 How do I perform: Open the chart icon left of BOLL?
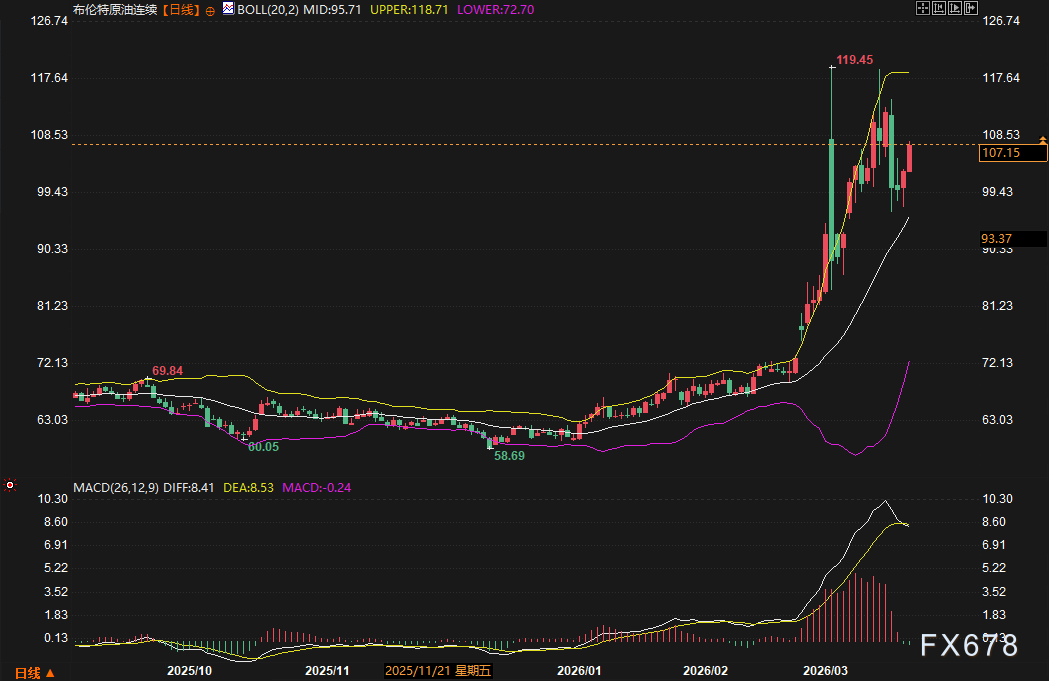click(x=228, y=9)
